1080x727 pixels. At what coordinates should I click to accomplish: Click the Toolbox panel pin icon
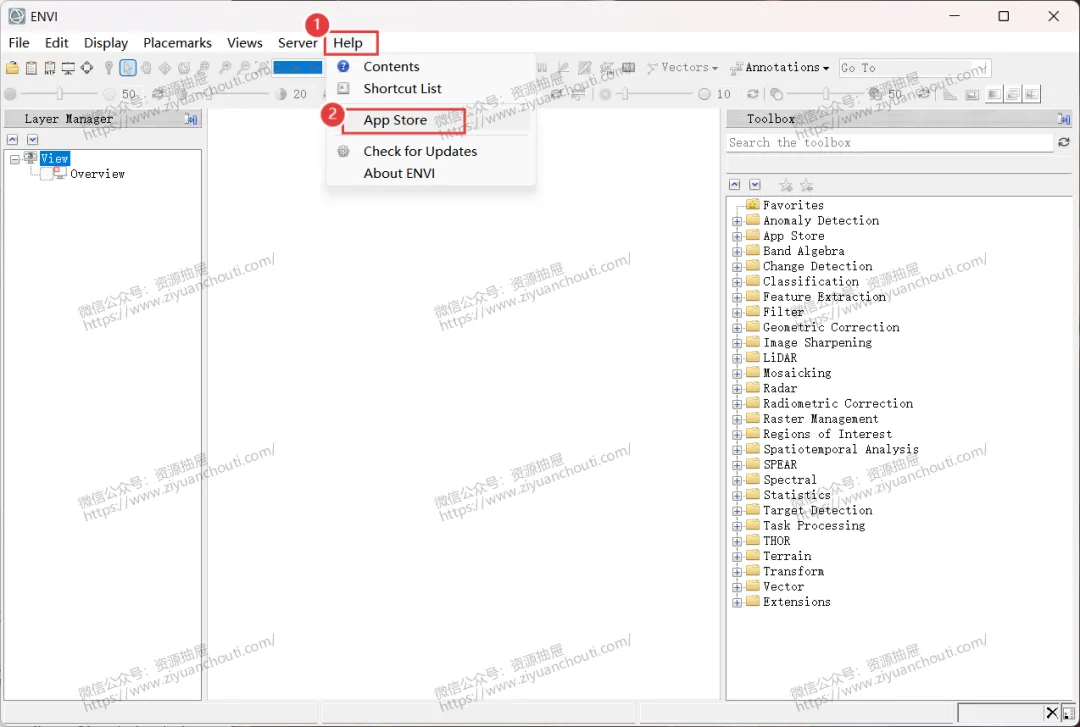[1064, 119]
